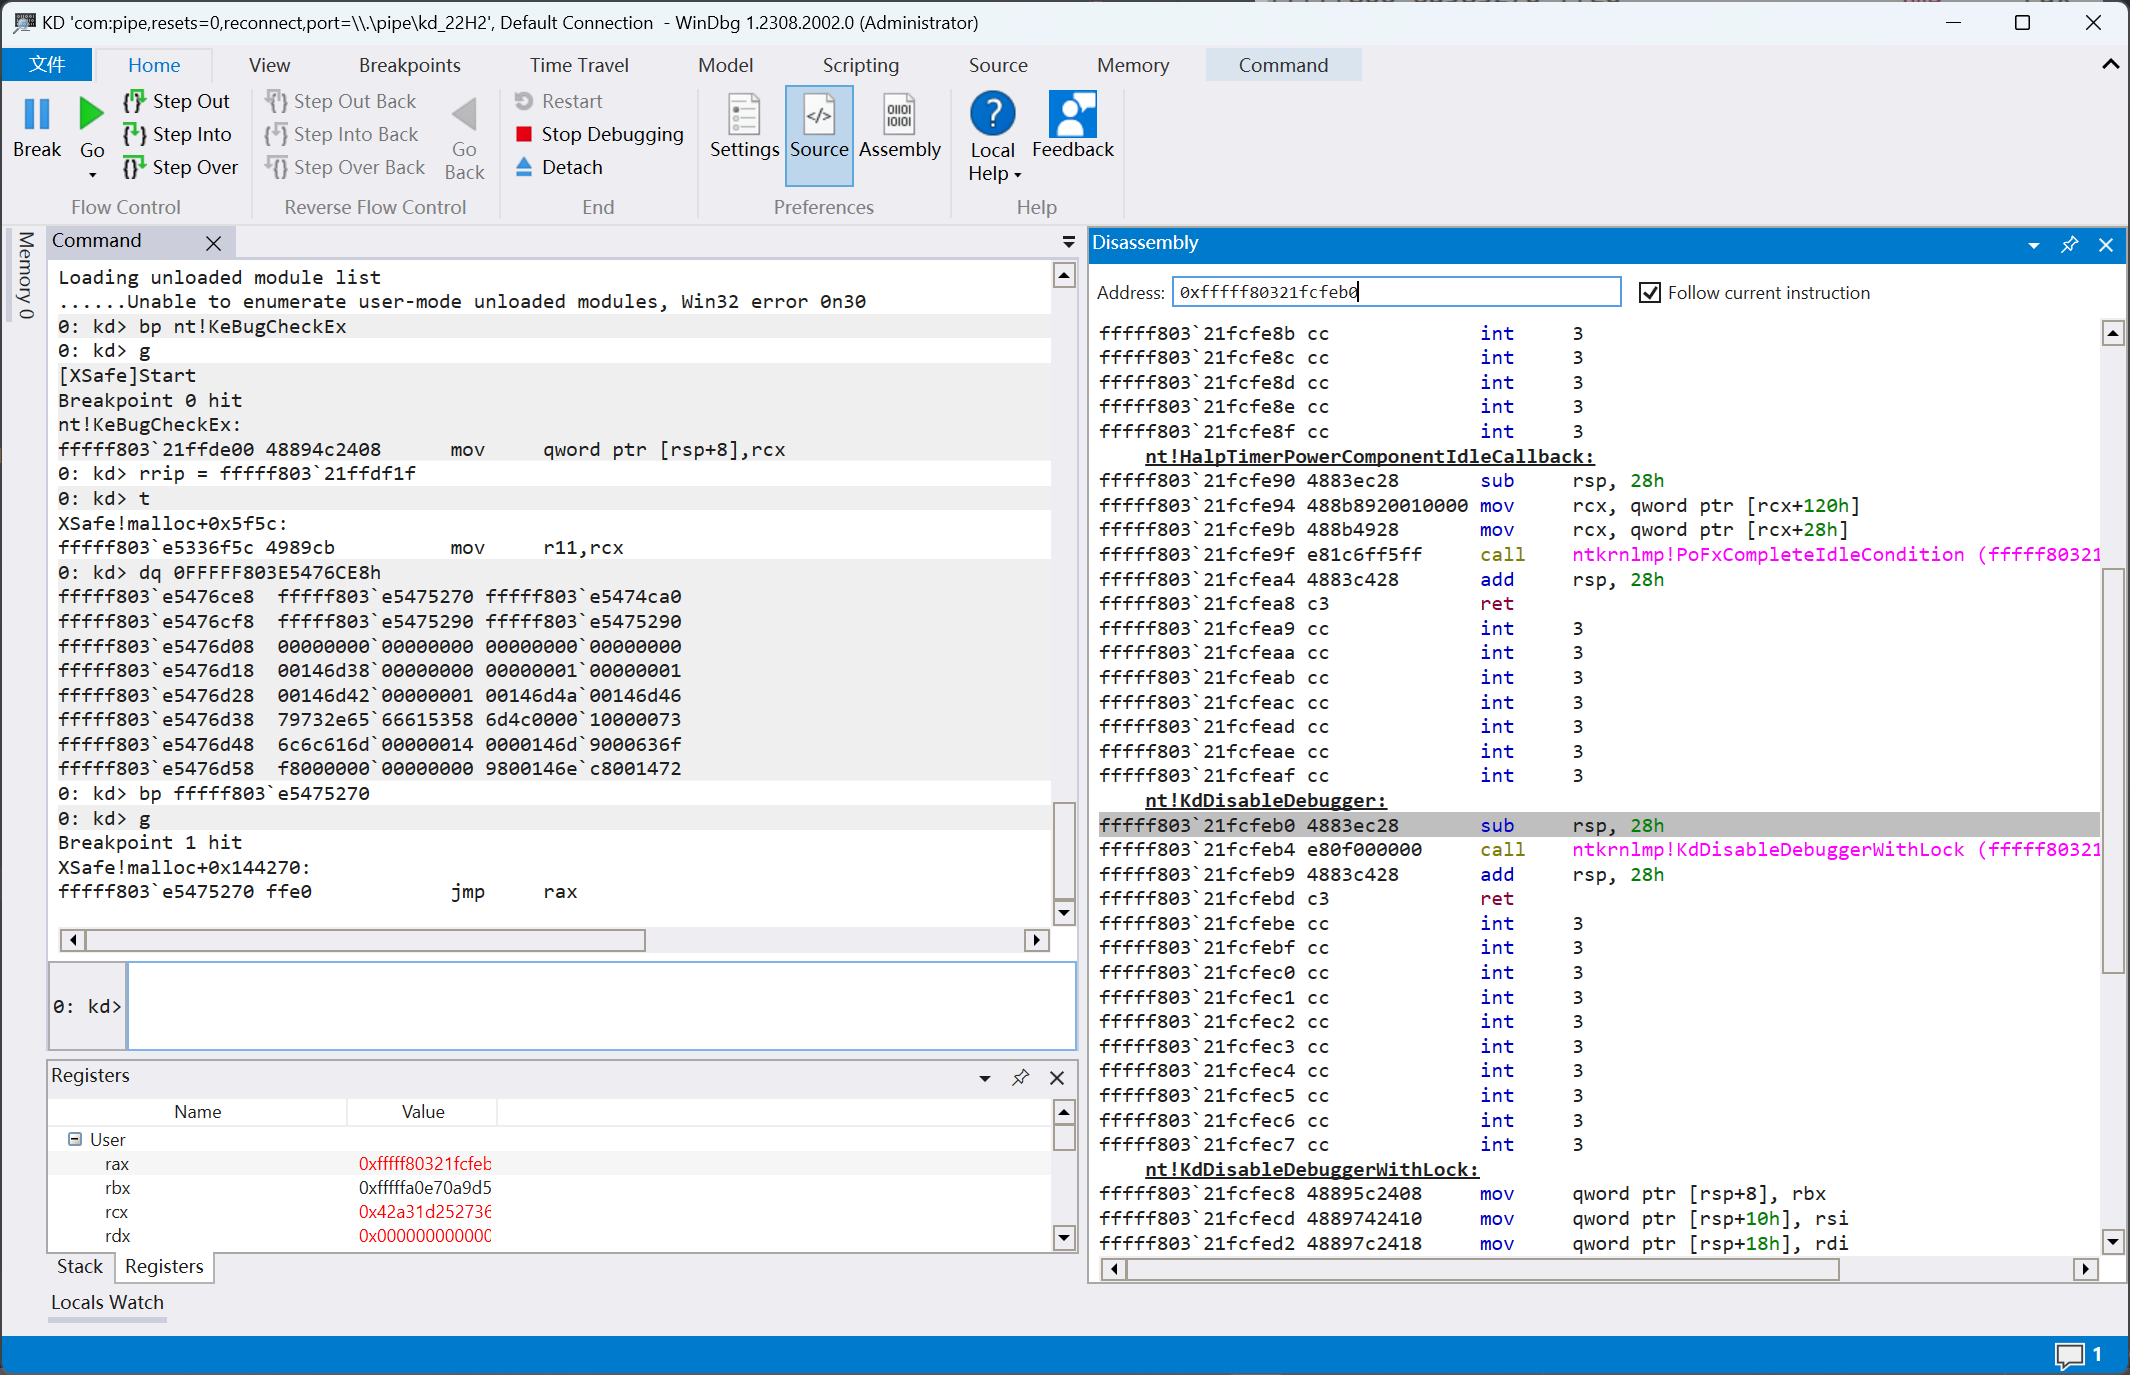Click the nt!KdDisableDebugger label

click(x=1265, y=800)
